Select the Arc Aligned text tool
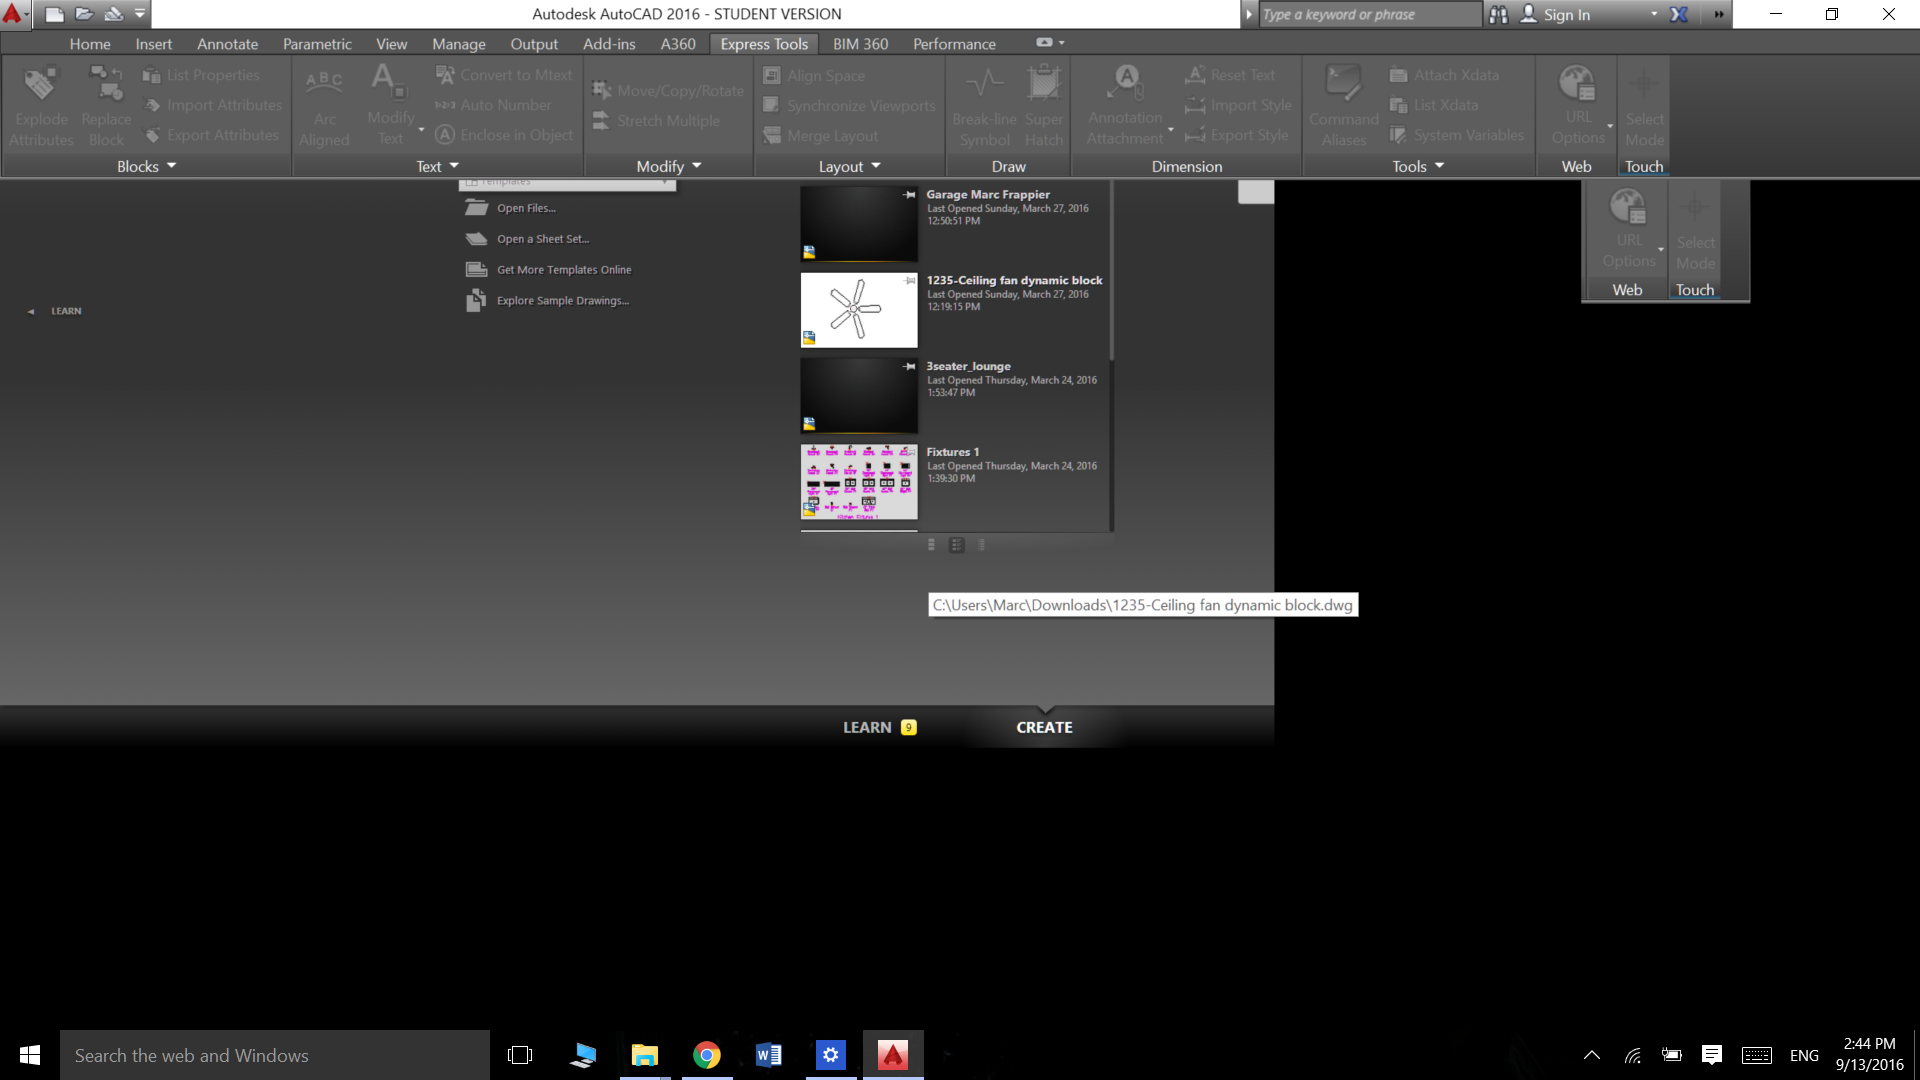Screen dimensions: 1920x1080 point(324,104)
